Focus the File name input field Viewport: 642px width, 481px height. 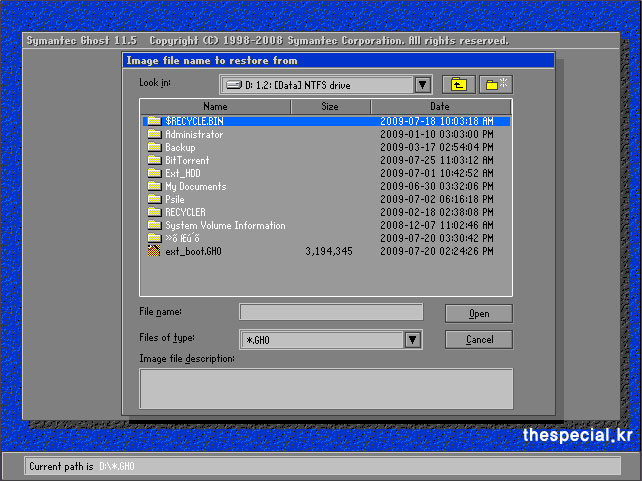coord(331,312)
